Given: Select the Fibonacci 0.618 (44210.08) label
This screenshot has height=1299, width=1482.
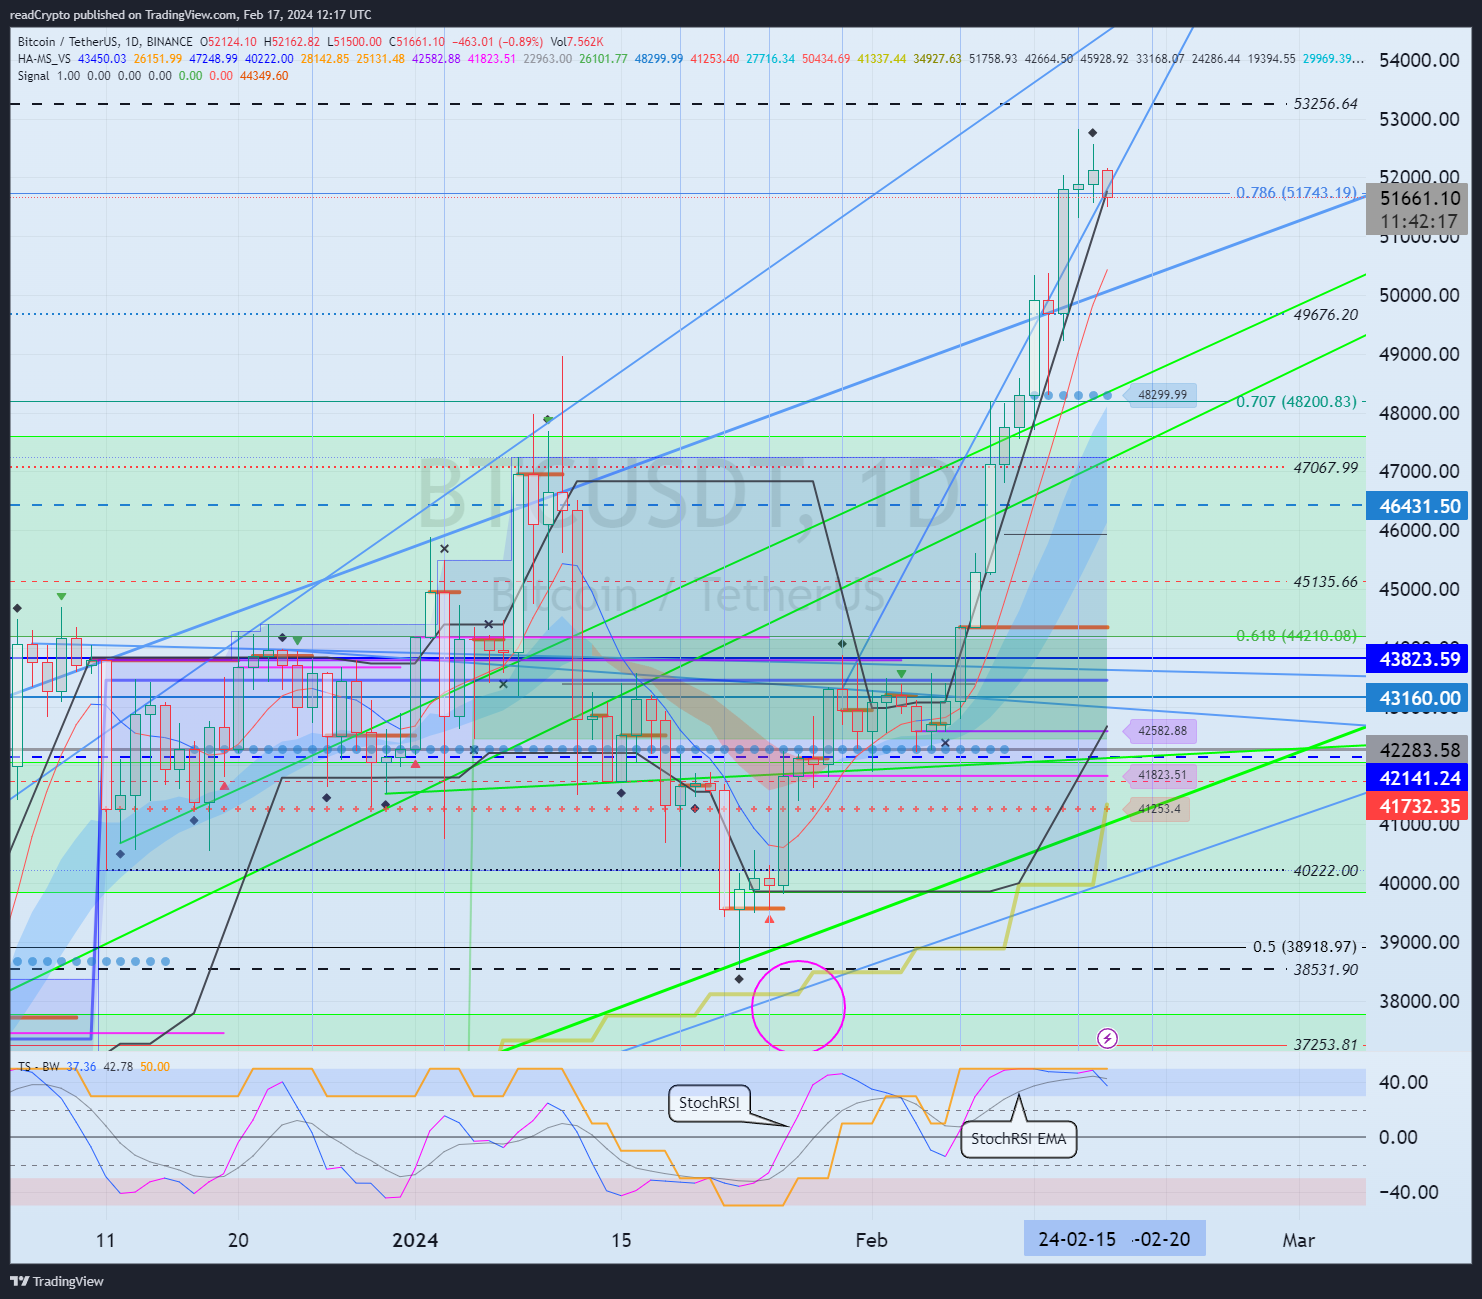Looking at the screenshot, I should click(x=1296, y=636).
